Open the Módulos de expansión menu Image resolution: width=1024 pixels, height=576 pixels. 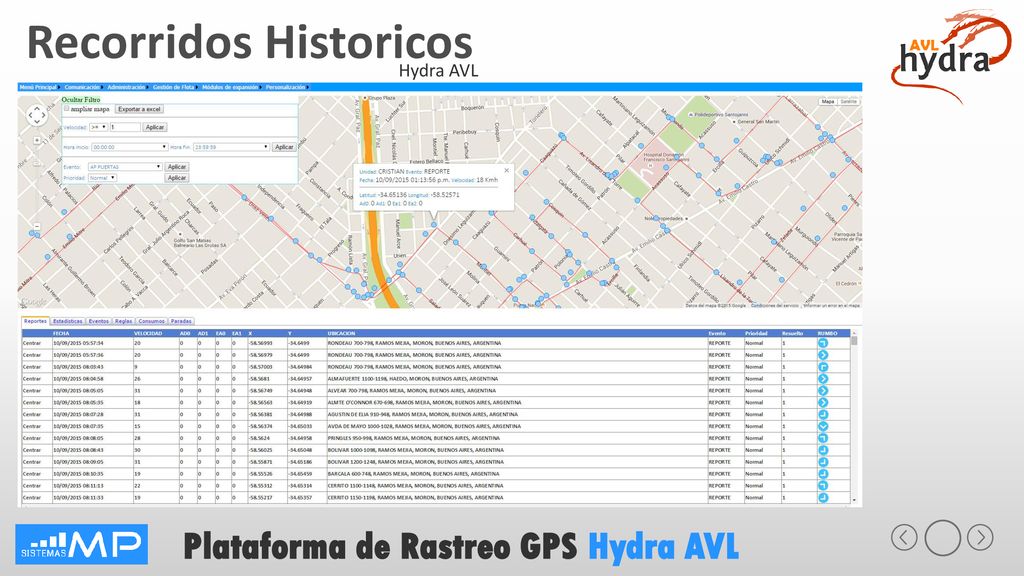[x=230, y=87]
